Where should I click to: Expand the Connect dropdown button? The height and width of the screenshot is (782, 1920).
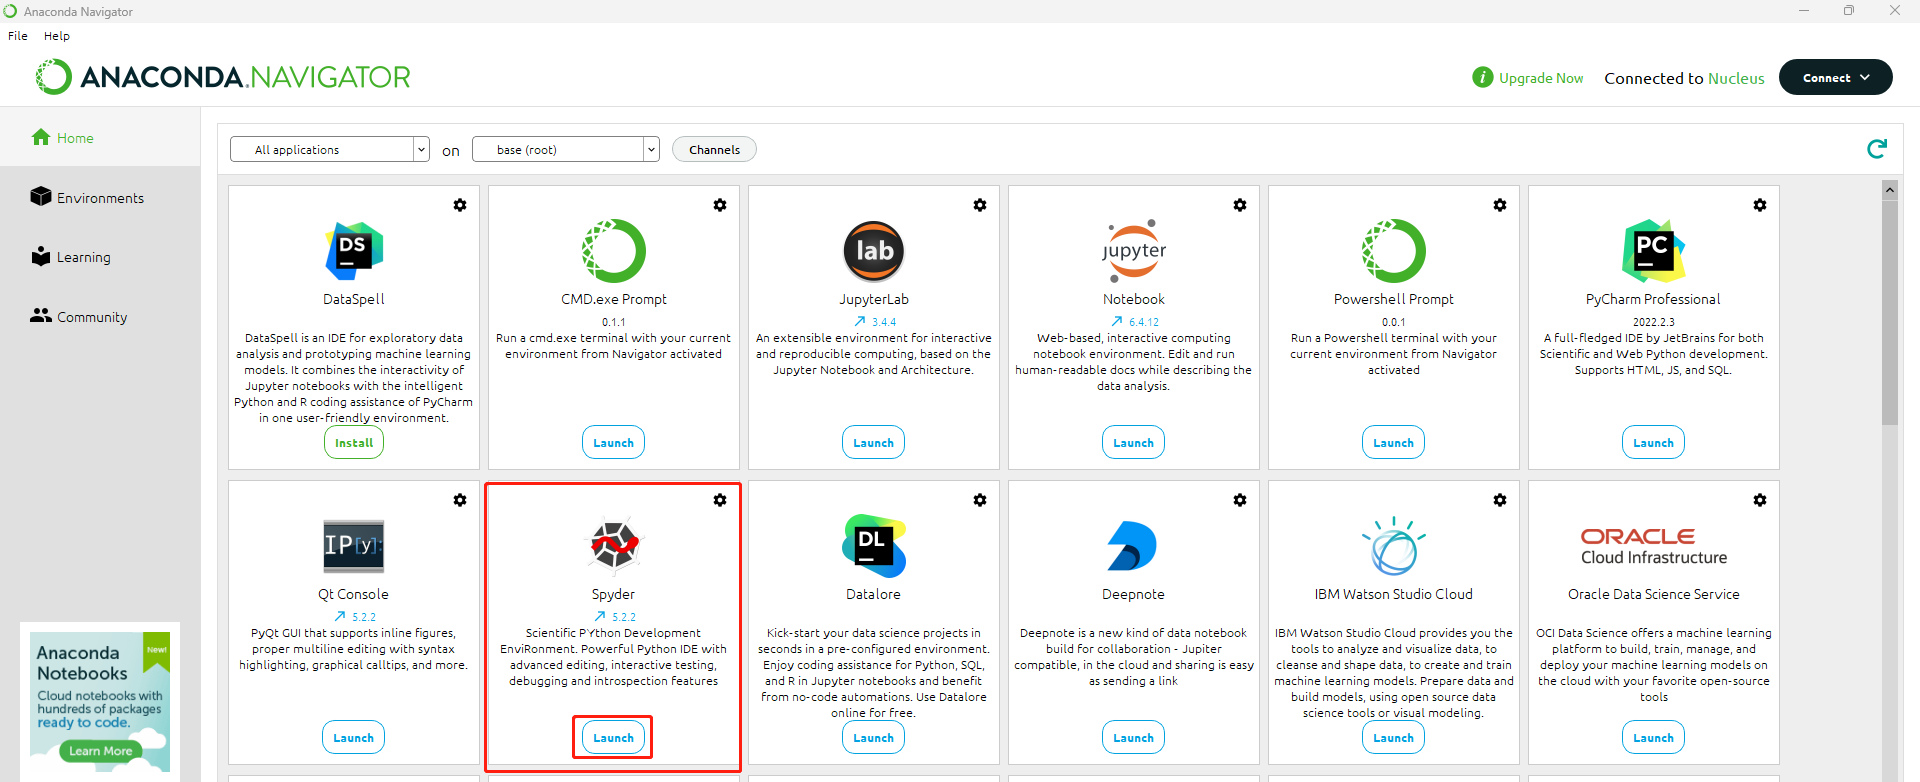[x=1836, y=77]
